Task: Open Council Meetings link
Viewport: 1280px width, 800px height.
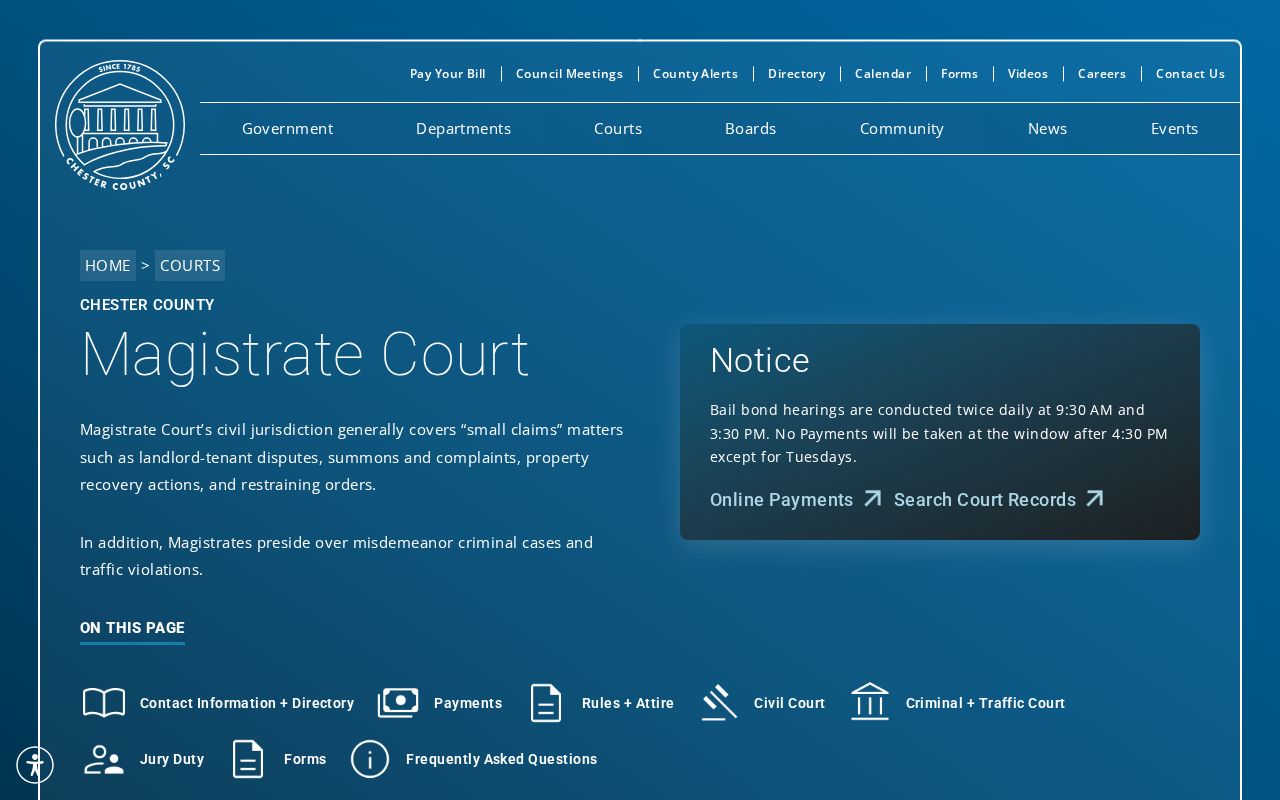Action: tap(569, 74)
